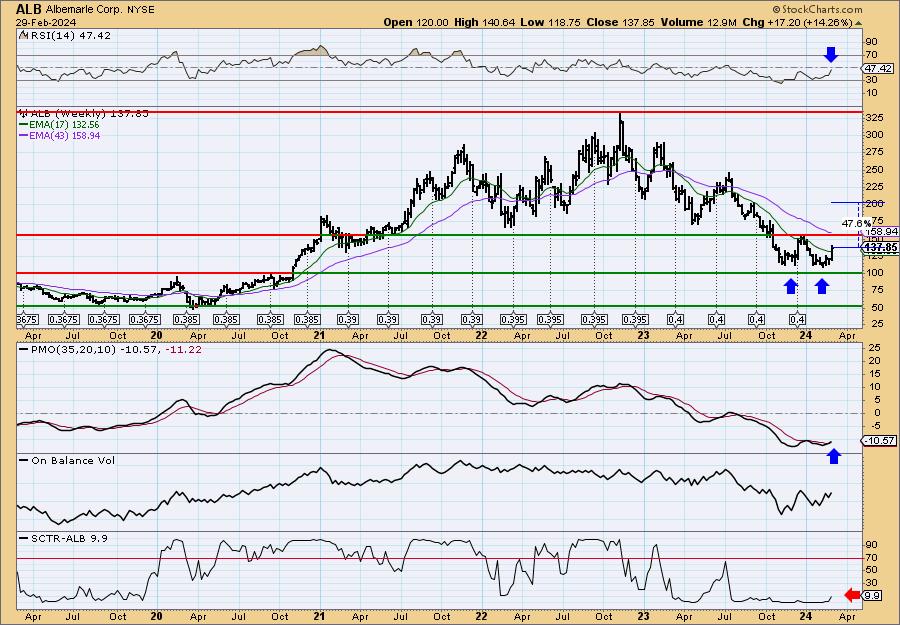This screenshot has width=900, height=625.
Task: Click the Chg +17.20 (+14.26%) value
Action: [x=797, y=22]
